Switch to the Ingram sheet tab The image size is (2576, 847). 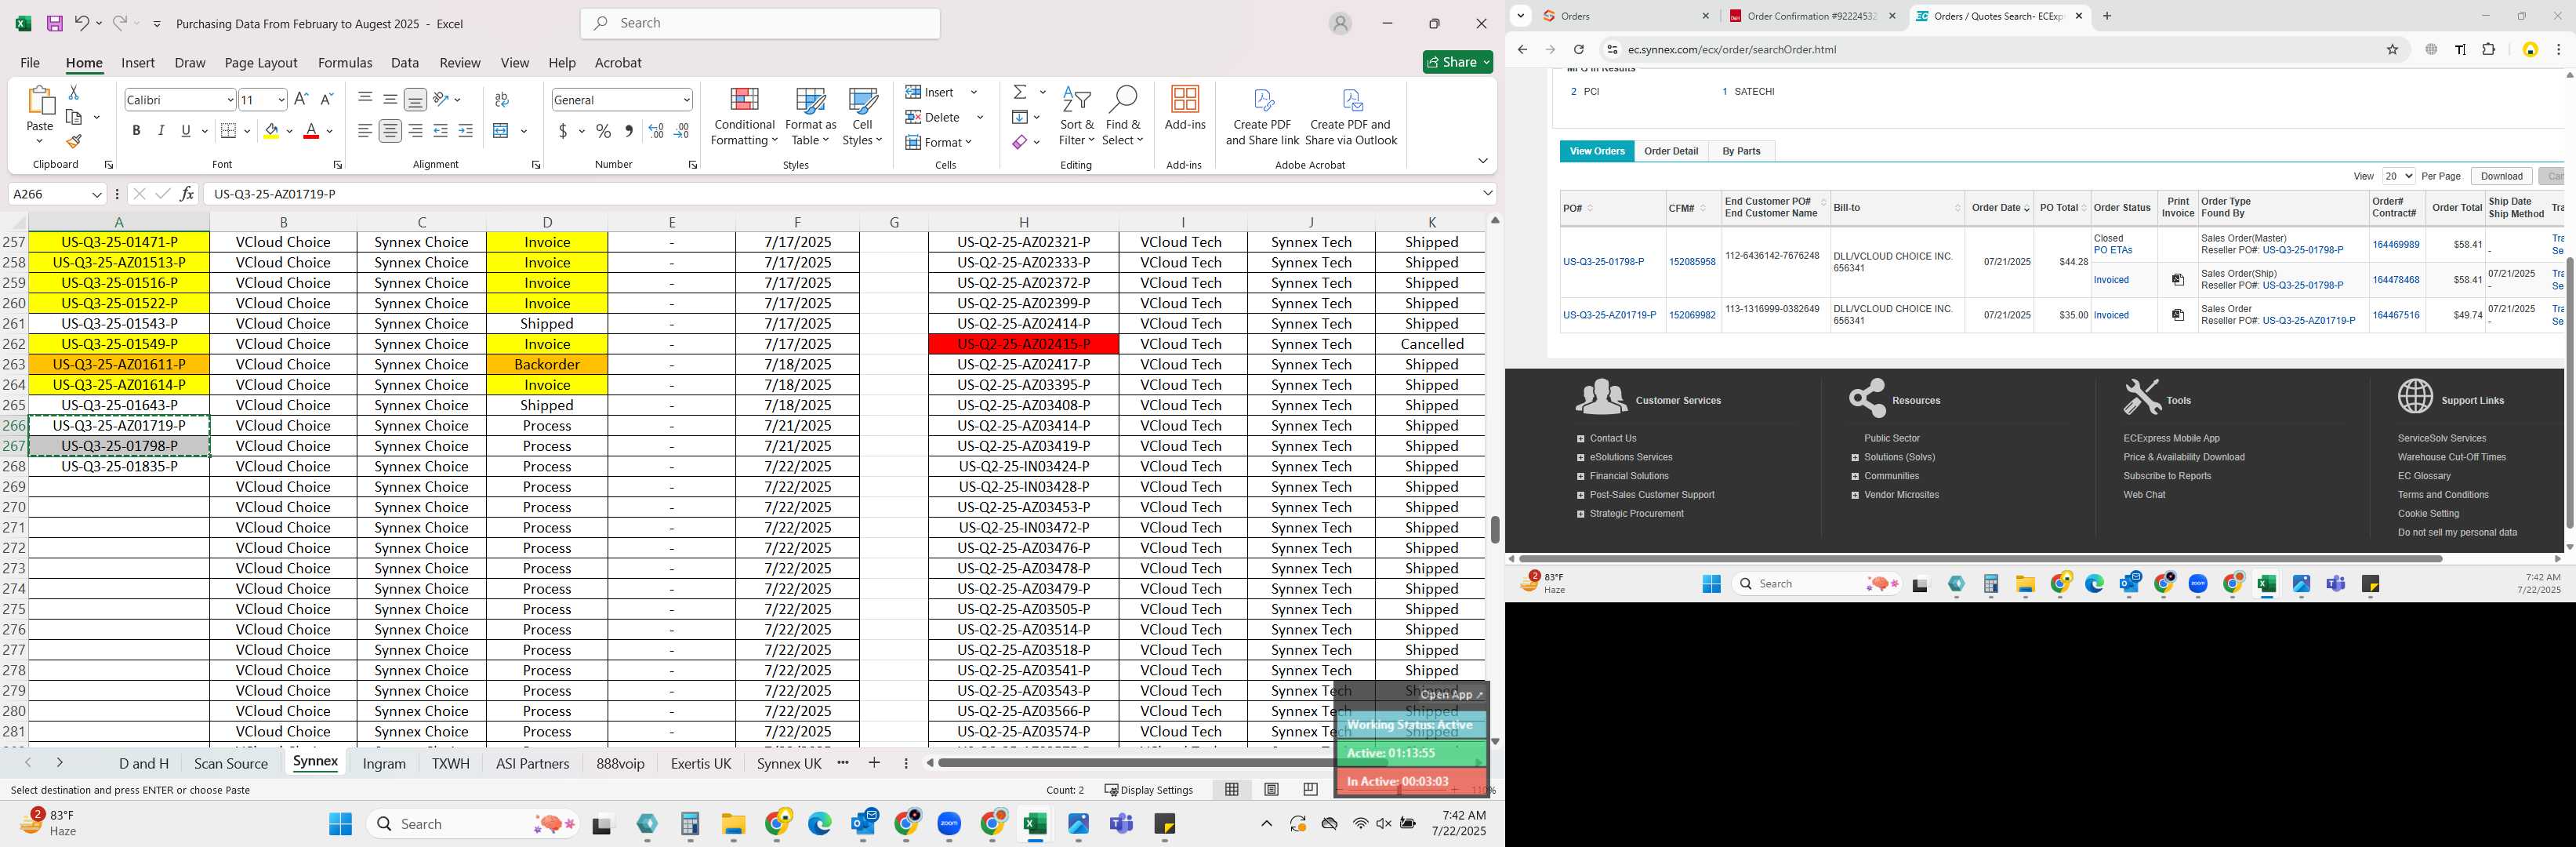click(x=384, y=764)
